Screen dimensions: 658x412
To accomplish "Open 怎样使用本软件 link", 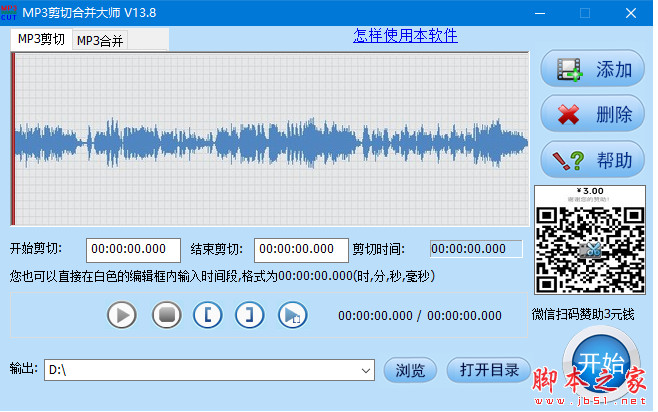I will point(405,35).
